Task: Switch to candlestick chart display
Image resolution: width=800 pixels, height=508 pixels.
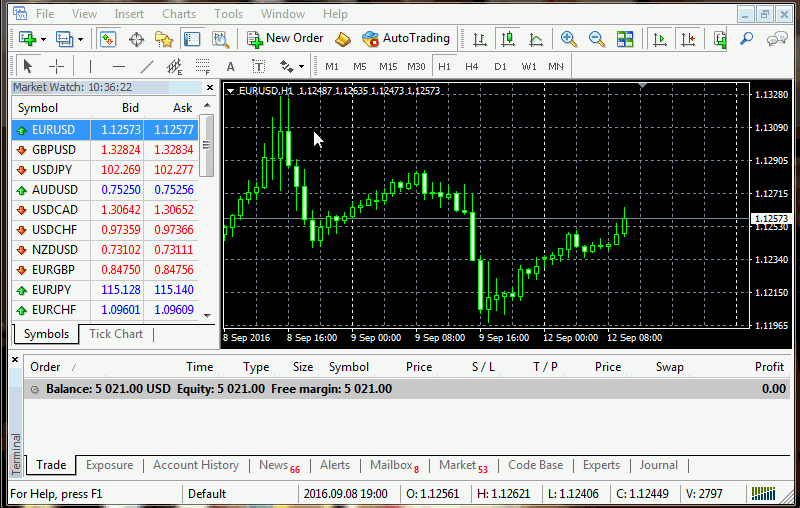Action: coord(508,39)
